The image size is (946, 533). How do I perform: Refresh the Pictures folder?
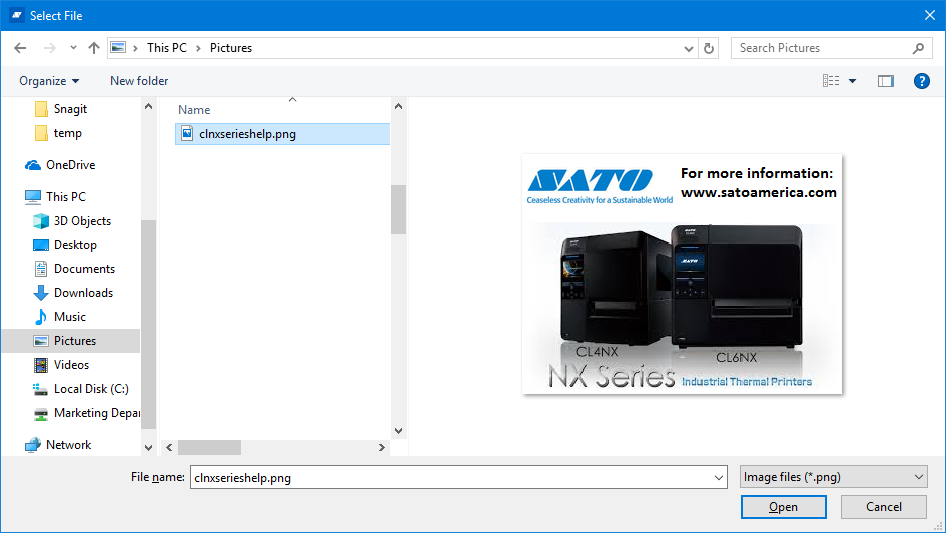point(709,48)
